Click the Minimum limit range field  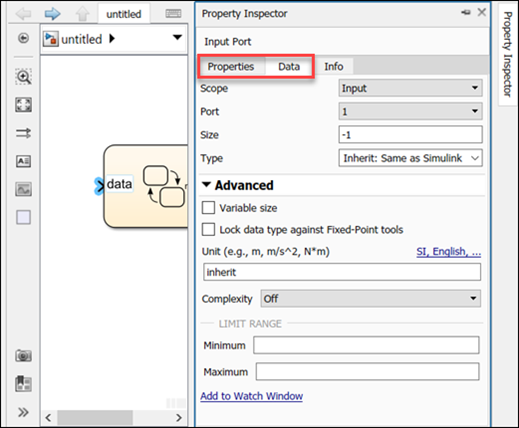366,345
